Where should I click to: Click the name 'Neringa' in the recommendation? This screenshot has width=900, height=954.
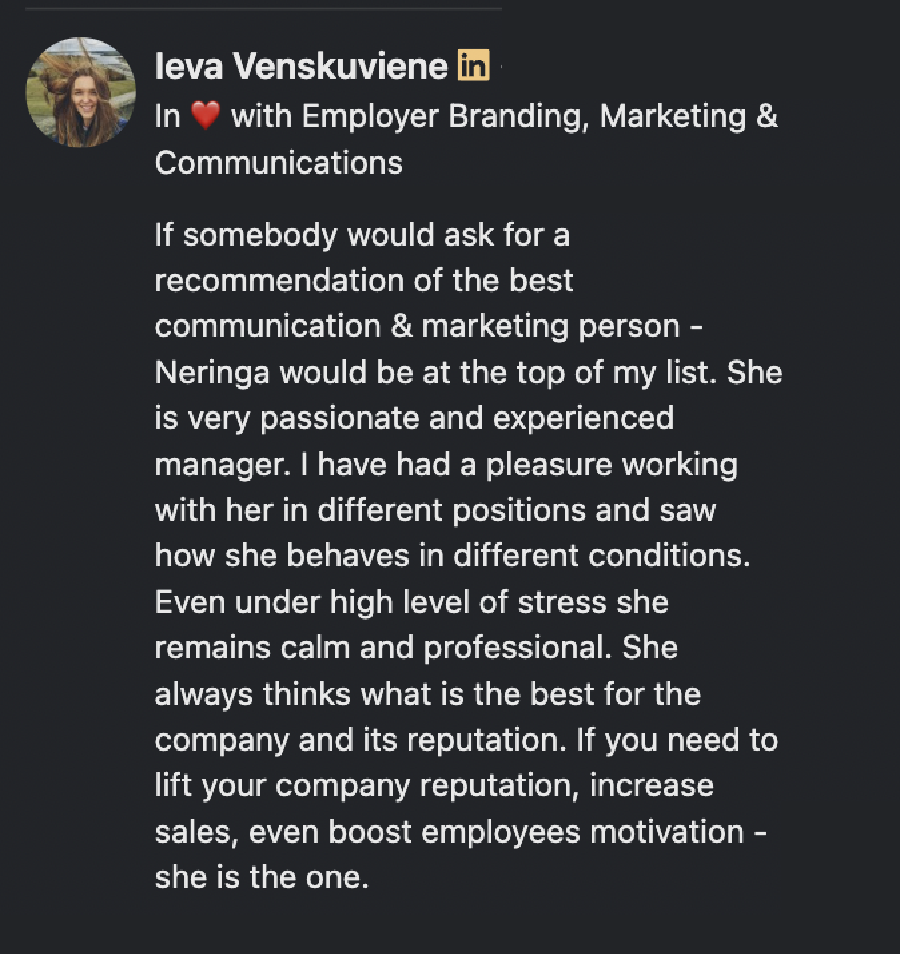(213, 372)
